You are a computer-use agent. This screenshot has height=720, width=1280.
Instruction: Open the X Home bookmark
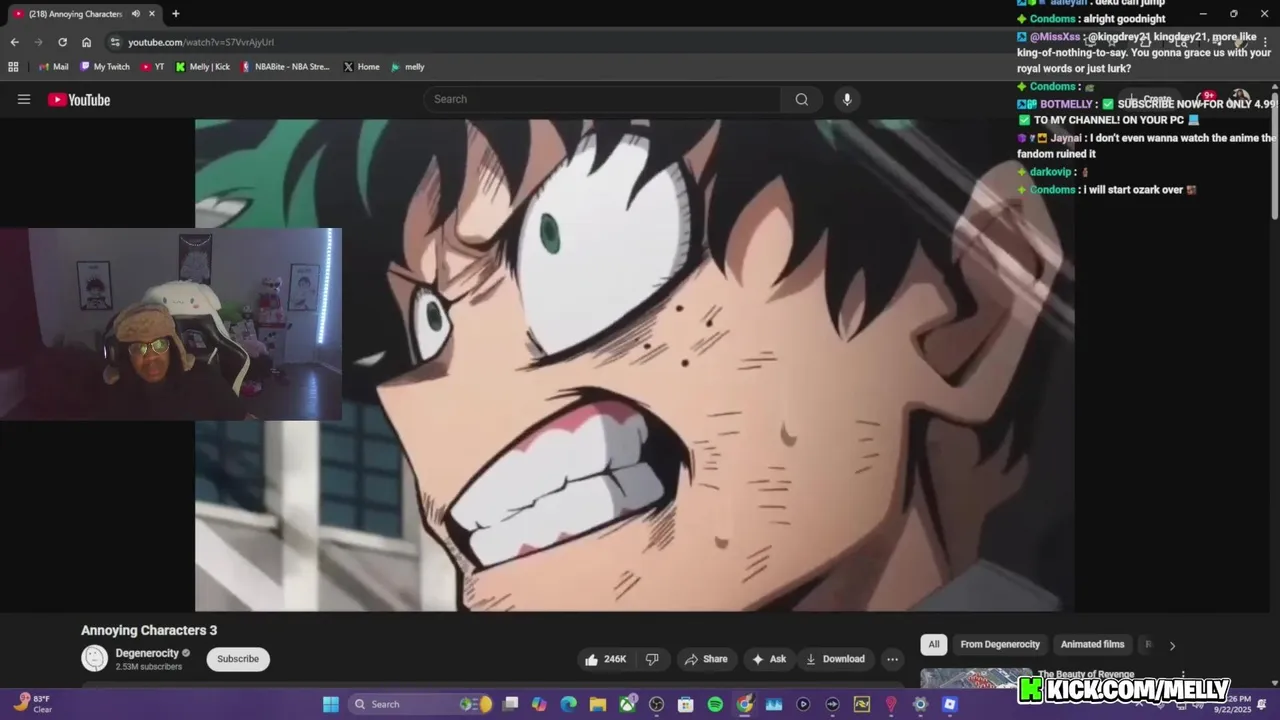coord(361,67)
